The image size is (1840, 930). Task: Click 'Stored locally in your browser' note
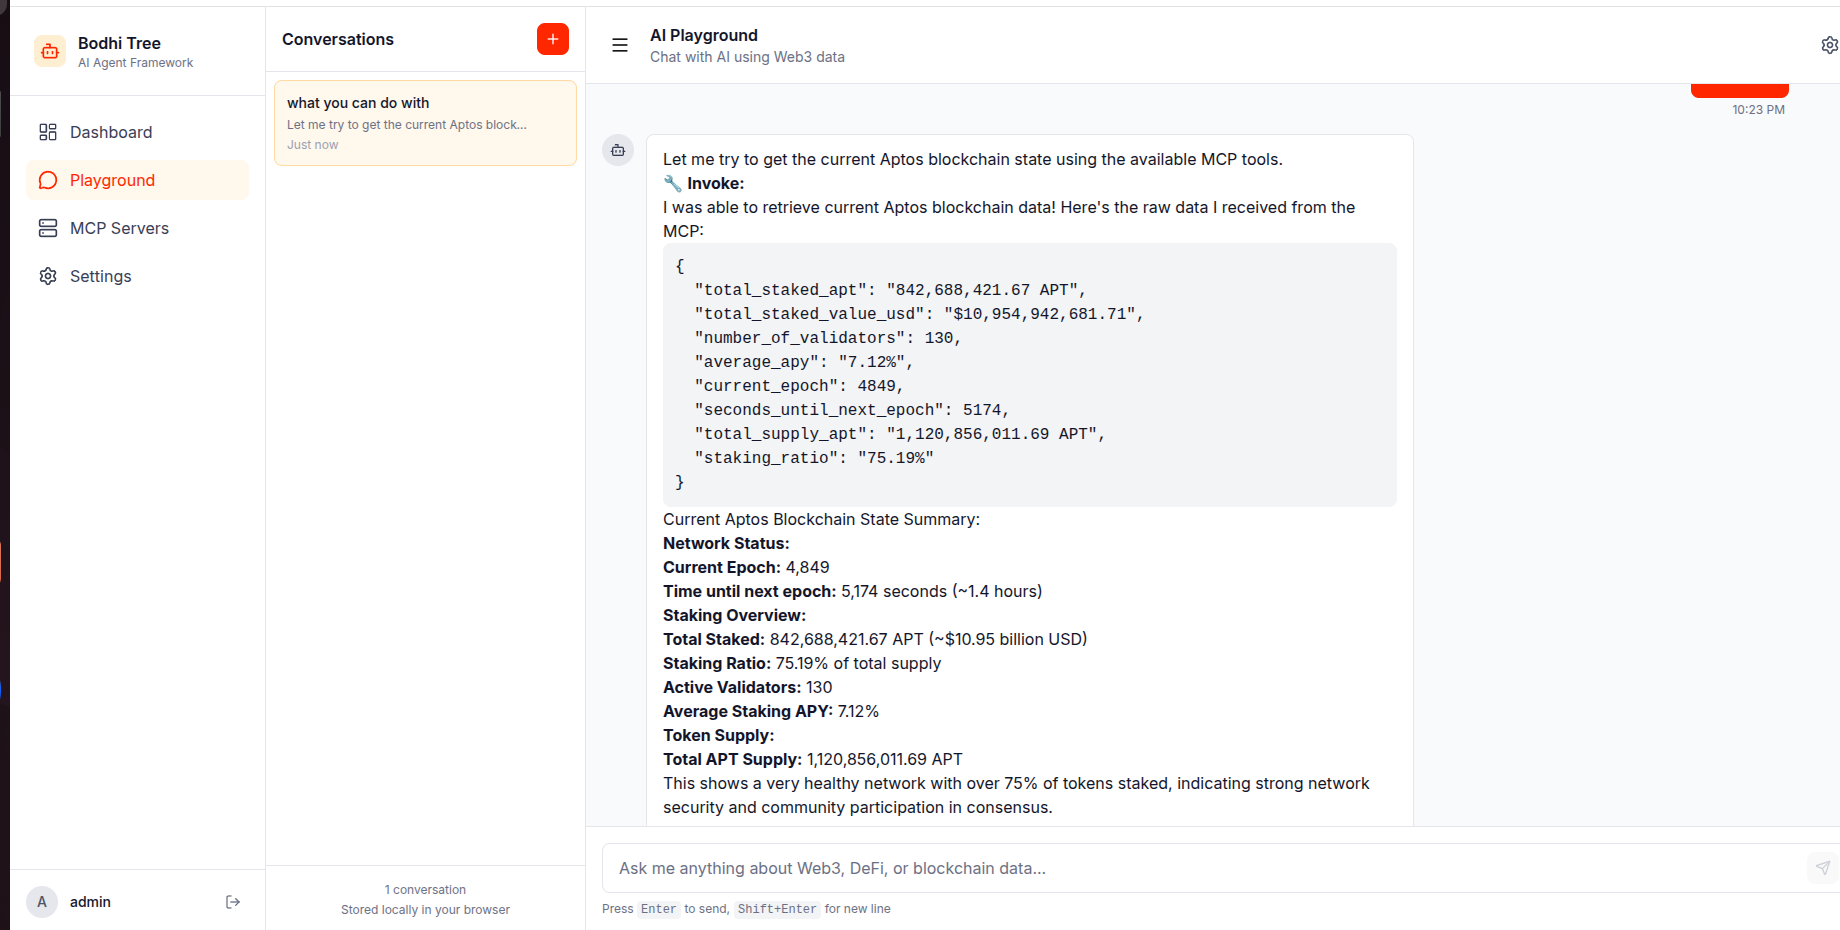[x=425, y=910]
